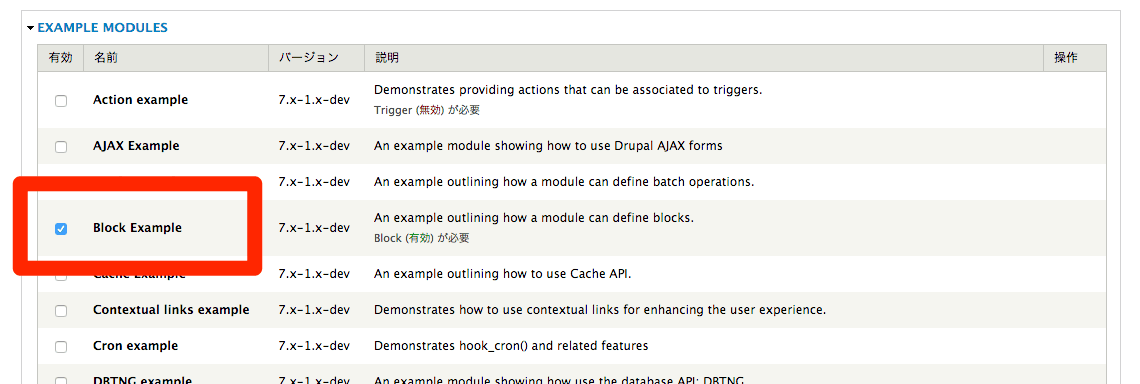The width and height of the screenshot is (1140, 384).
Task: Click the contextual links user experience description
Action: (x=600, y=310)
